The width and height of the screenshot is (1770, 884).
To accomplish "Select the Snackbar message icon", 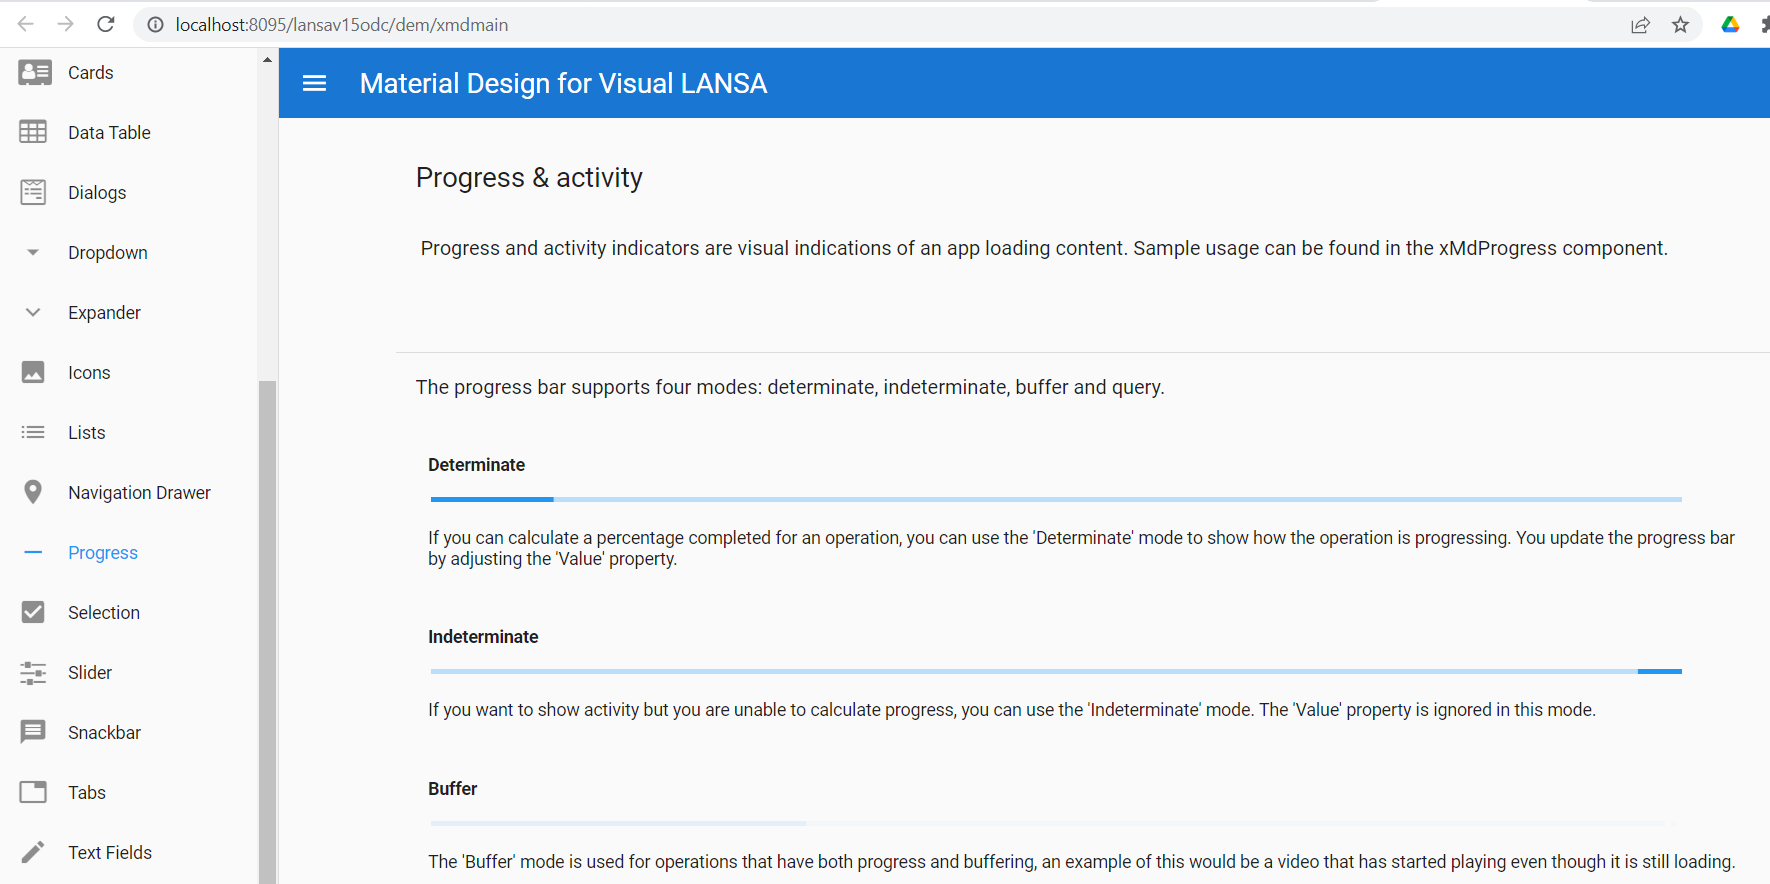I will pyautogui.click(x=33, y=732).
